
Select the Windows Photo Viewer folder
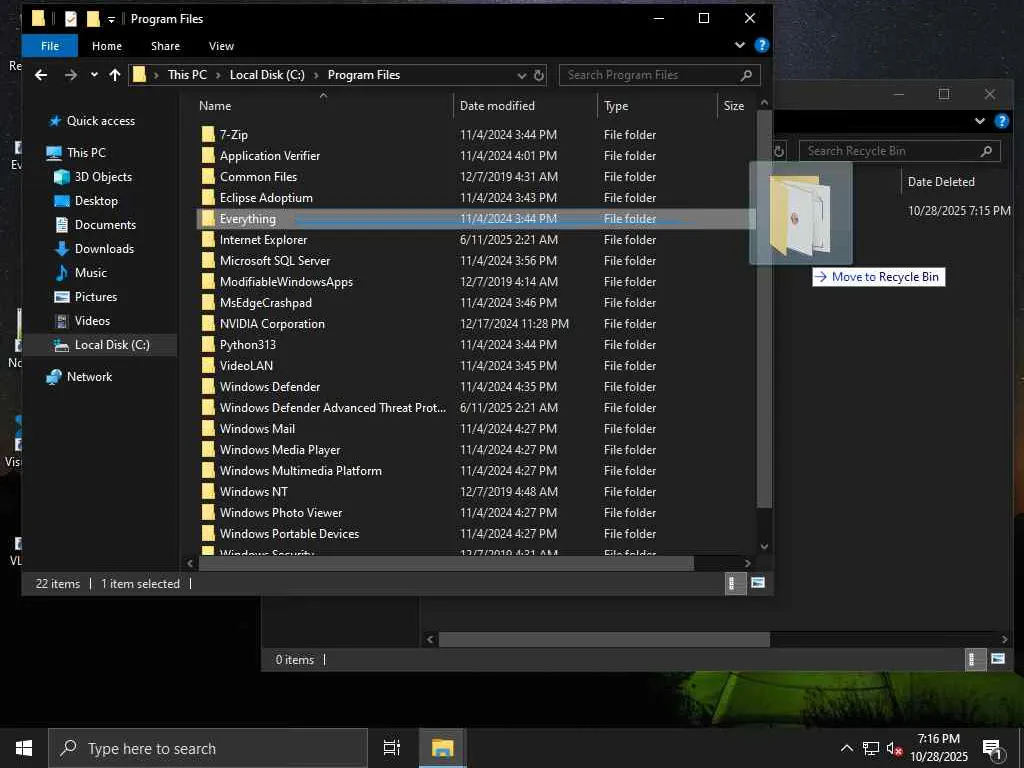[281, 513]
